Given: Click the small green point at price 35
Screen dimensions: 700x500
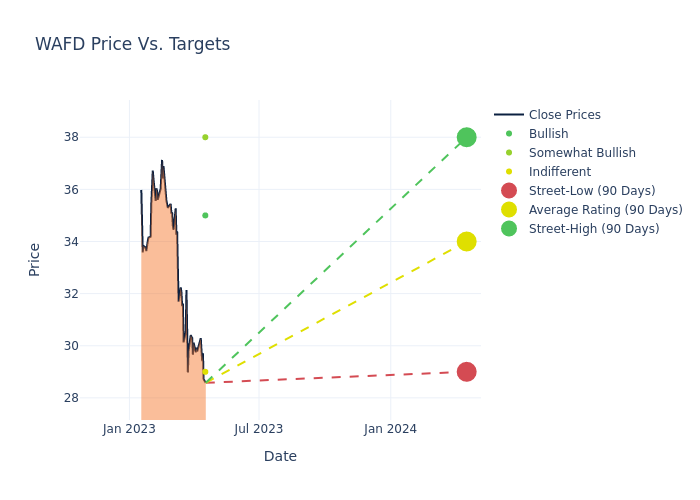Looking at the screenshot, I should (205, 215).
